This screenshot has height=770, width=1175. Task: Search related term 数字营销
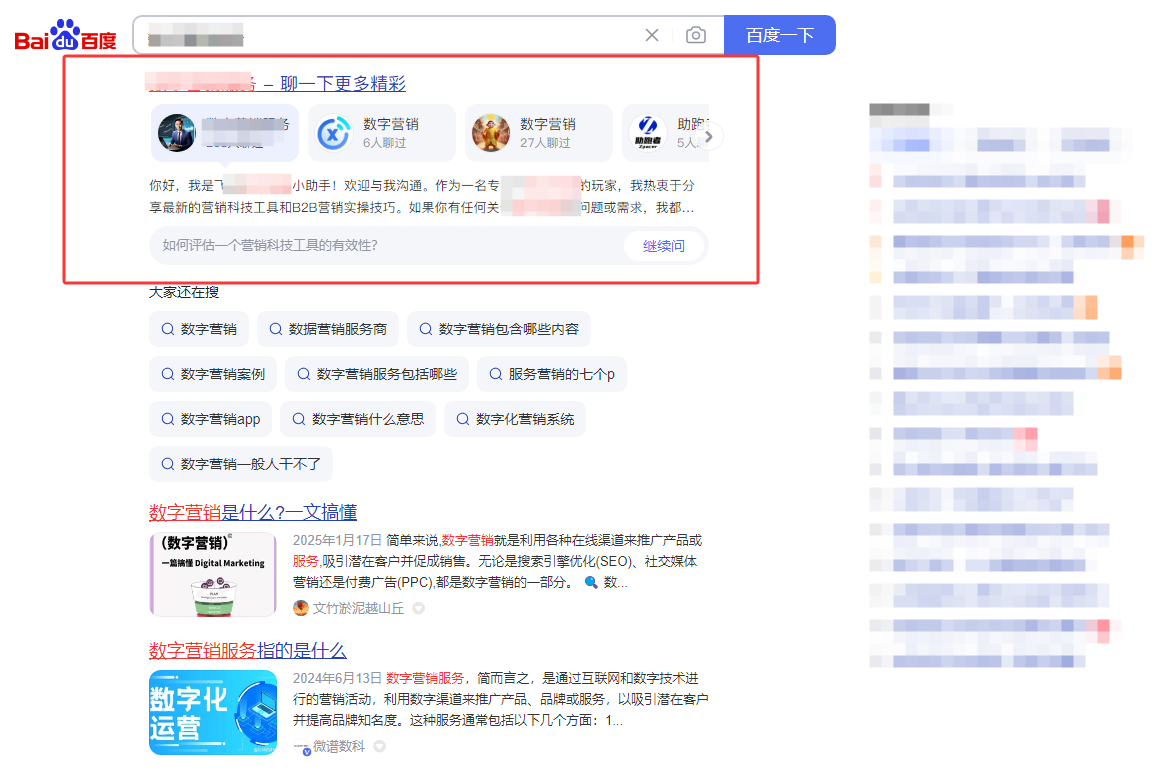click(199, 329)
